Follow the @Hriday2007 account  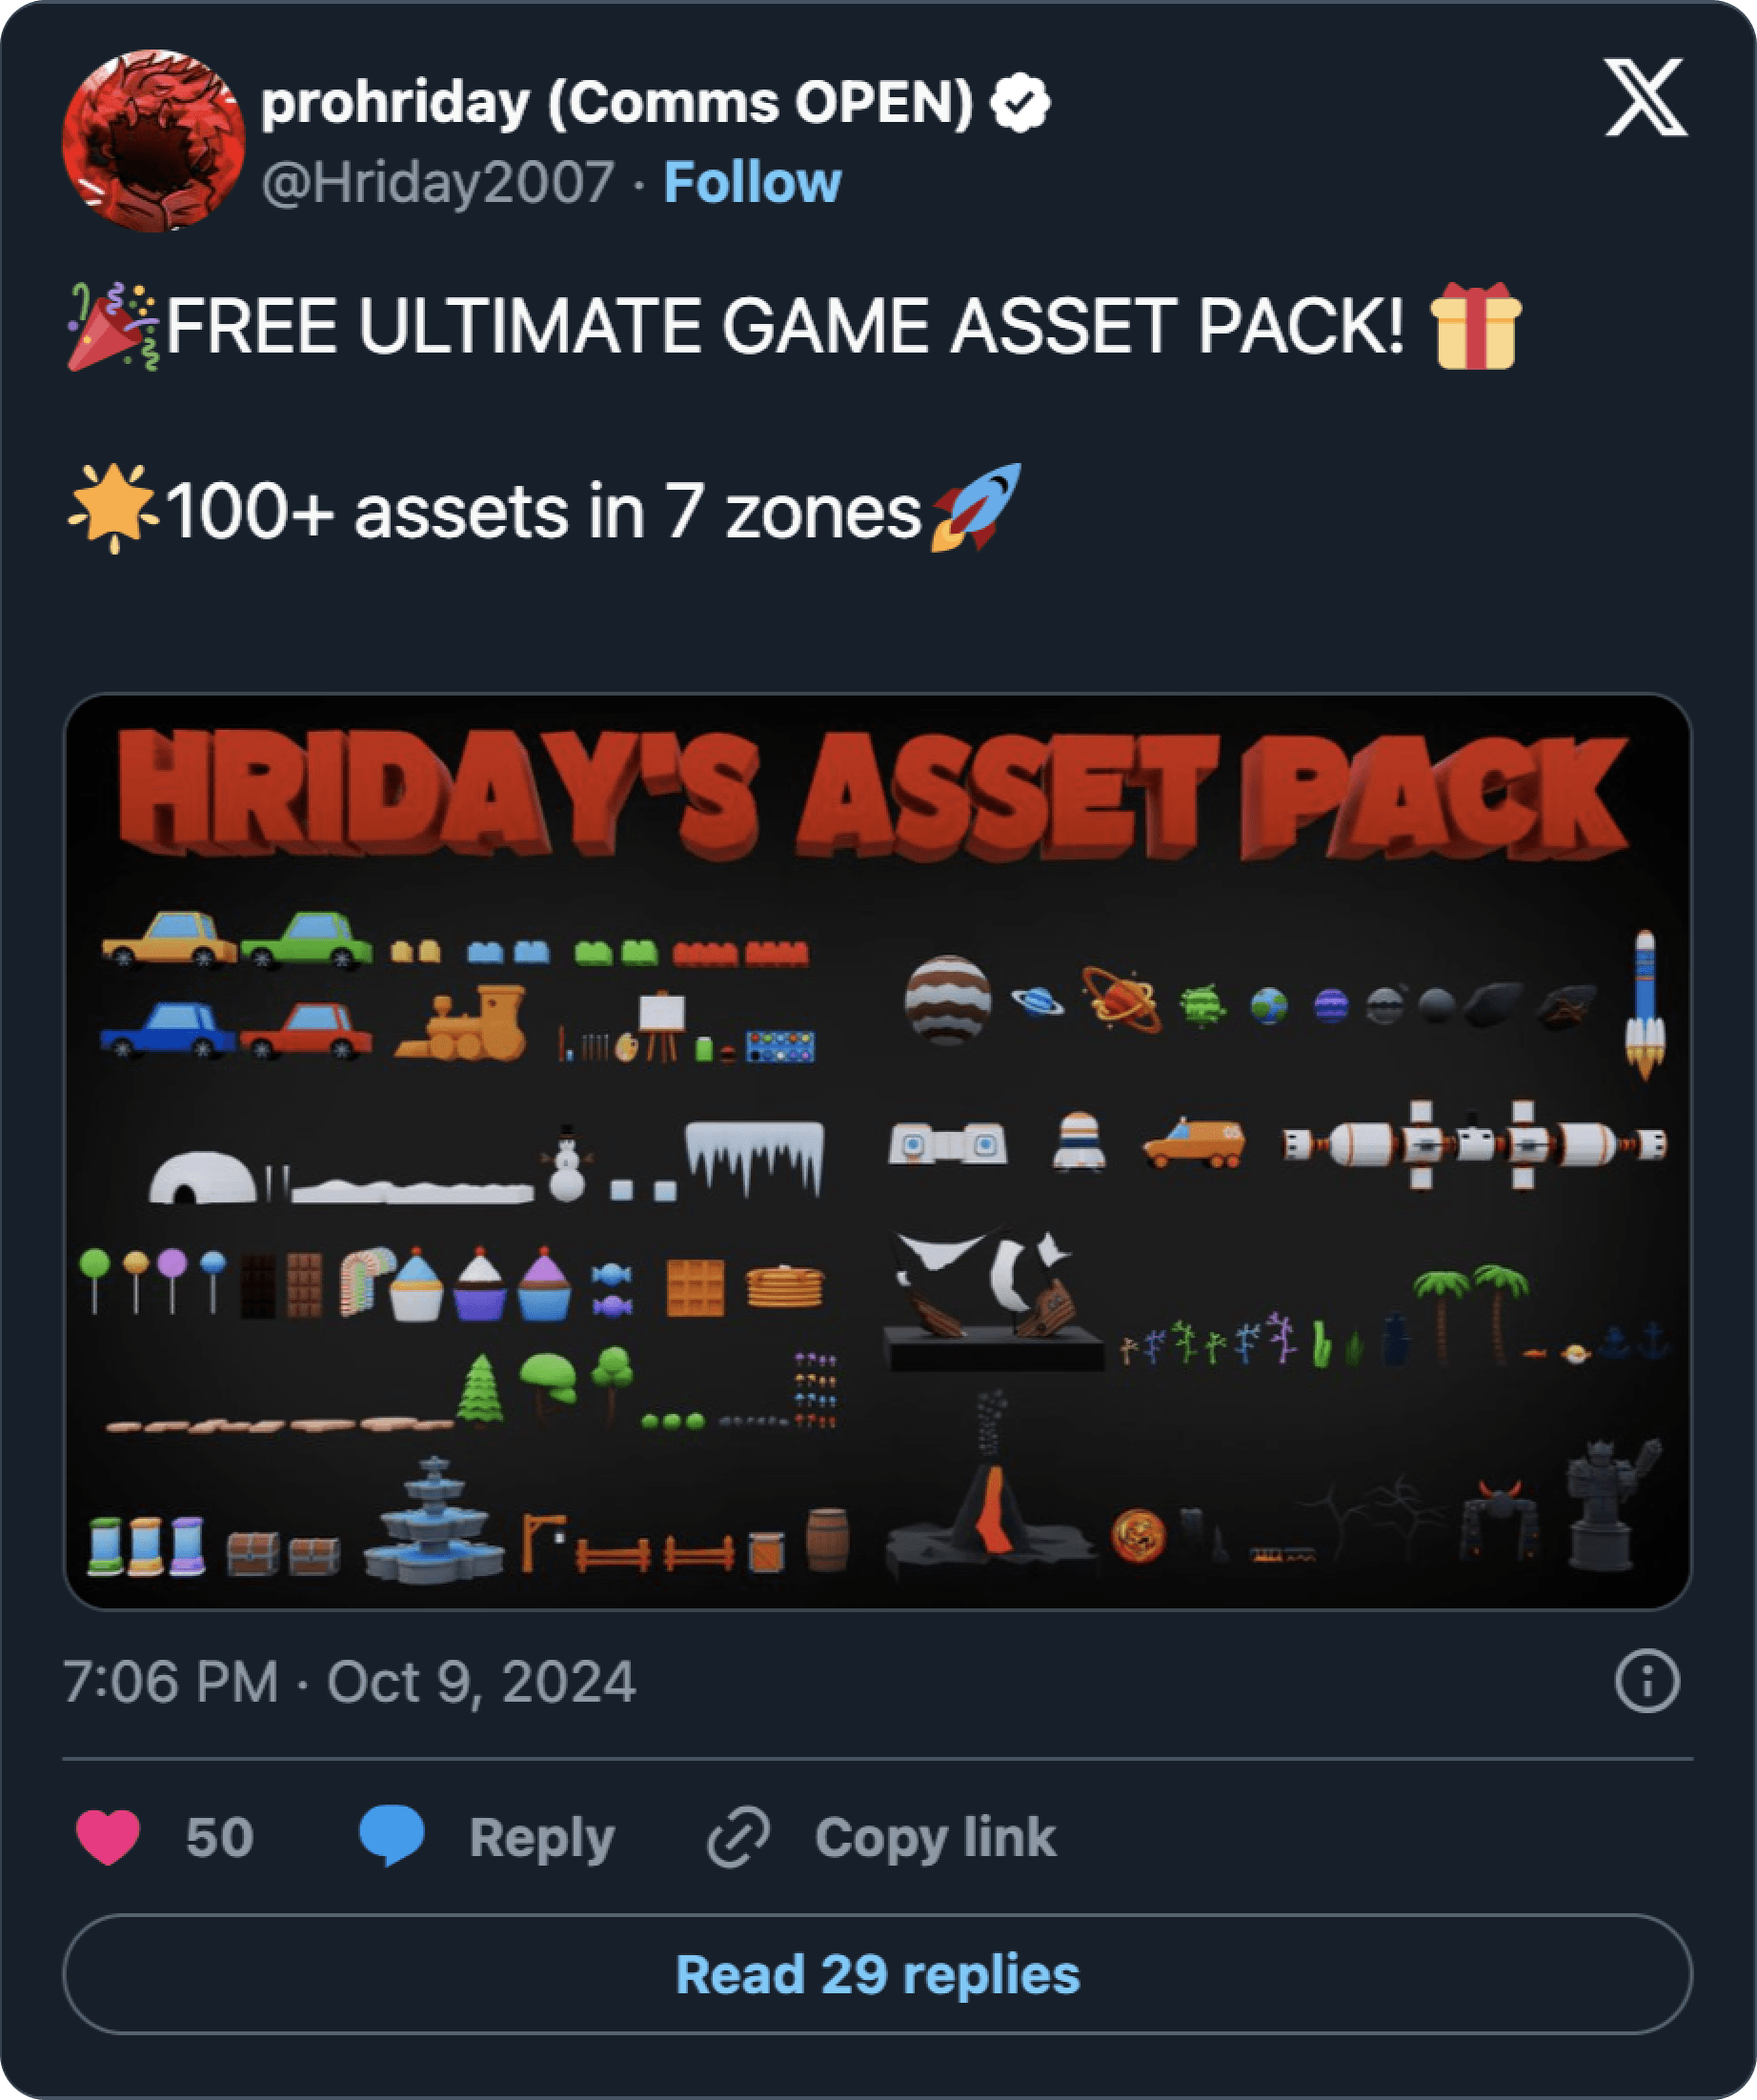click(752, 183)
